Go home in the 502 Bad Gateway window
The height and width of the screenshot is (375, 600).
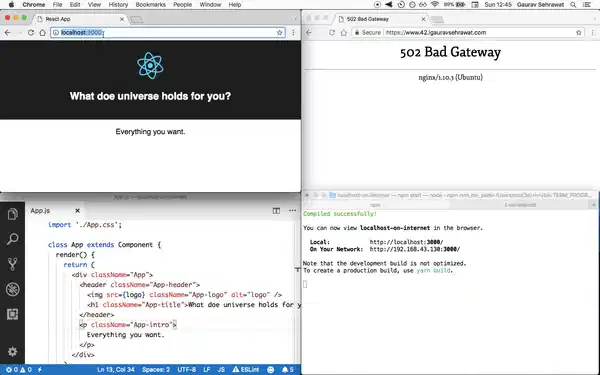(x=344, y=33)
